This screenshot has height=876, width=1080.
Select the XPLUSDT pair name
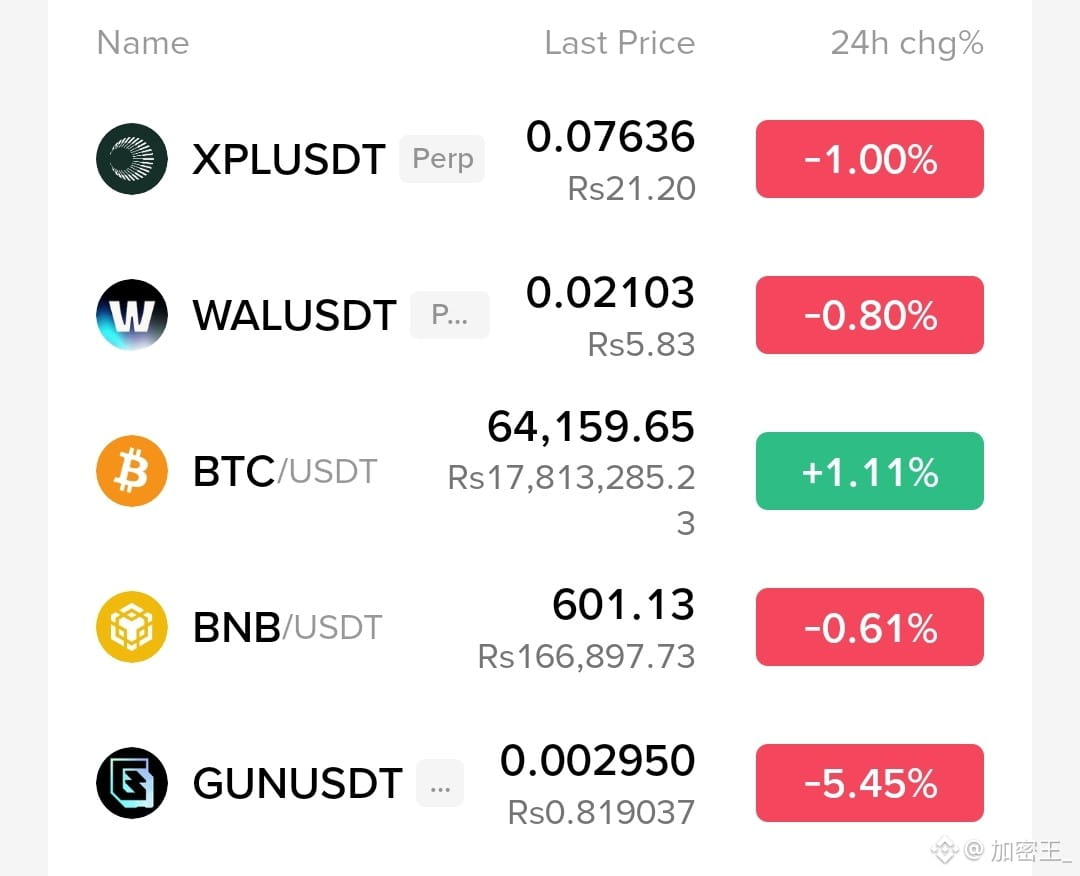289,159
